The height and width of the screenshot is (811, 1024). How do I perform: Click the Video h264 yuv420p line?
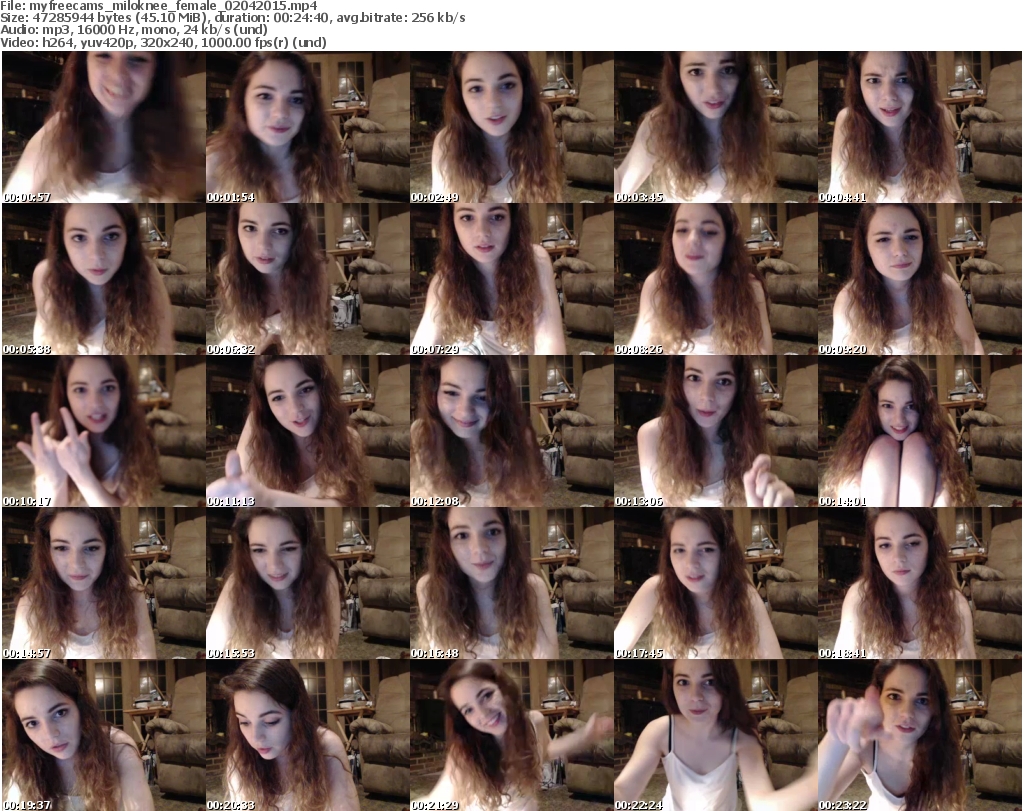tap(163, 42)
